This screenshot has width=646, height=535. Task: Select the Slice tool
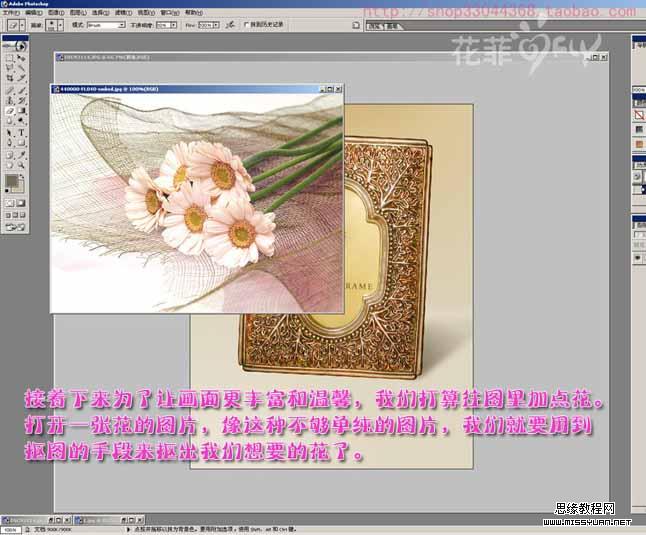tap(21, 78)
